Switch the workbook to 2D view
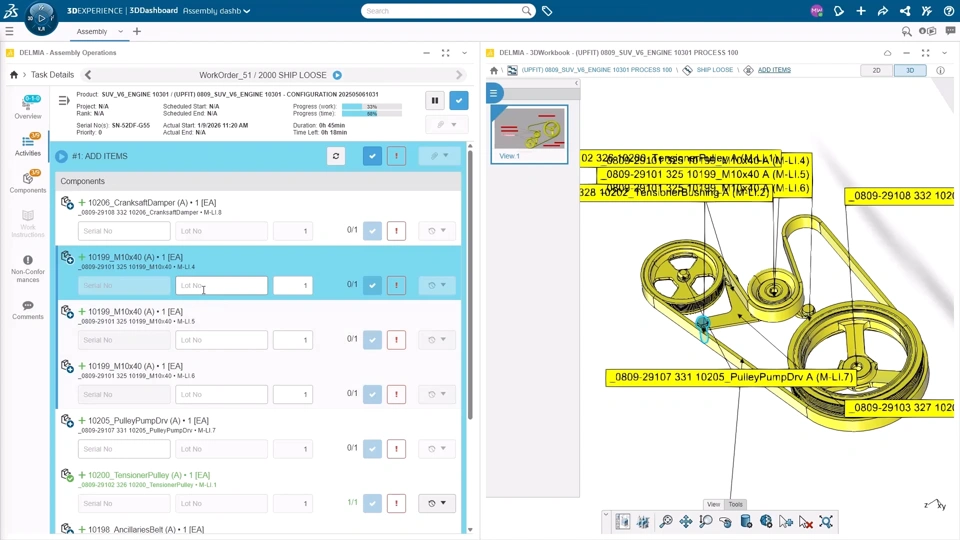 pos(877,70)
